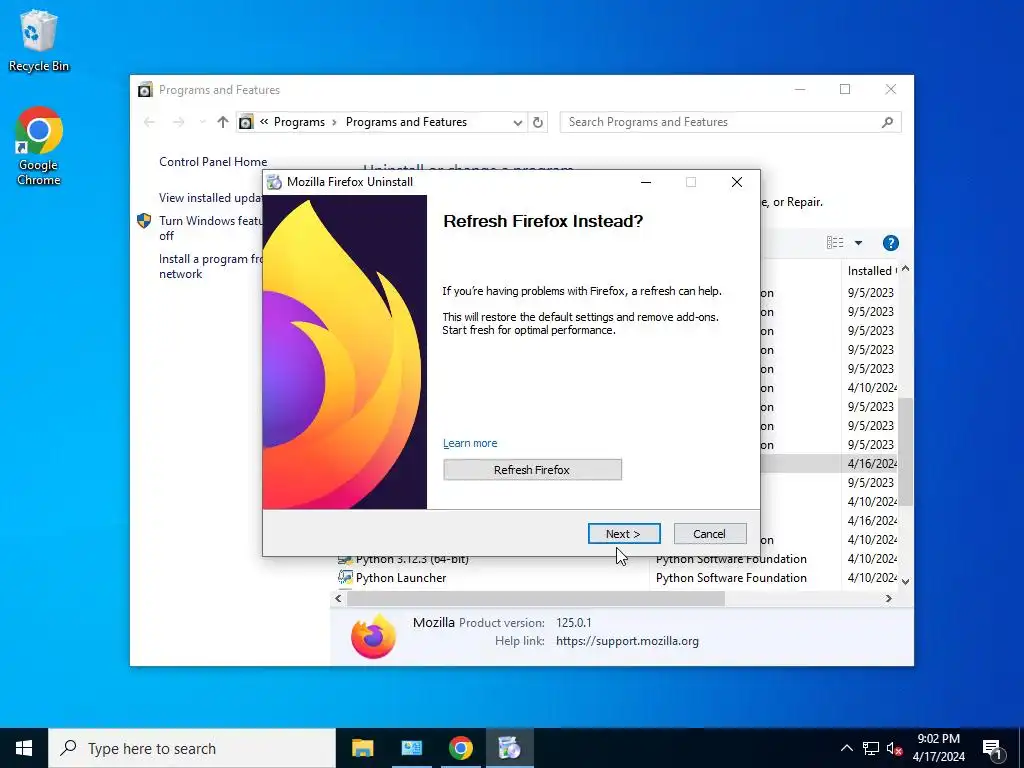Open the network status tray icon
This screenshot has width=1024, height=768.
[x=871, y=748]
